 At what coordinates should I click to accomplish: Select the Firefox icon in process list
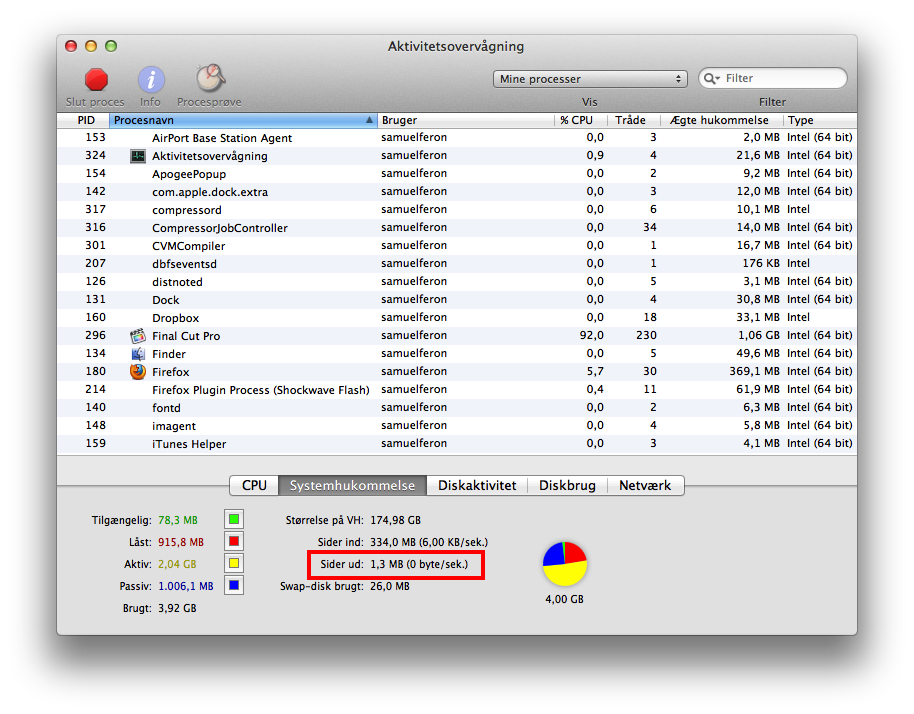point(138,372)
